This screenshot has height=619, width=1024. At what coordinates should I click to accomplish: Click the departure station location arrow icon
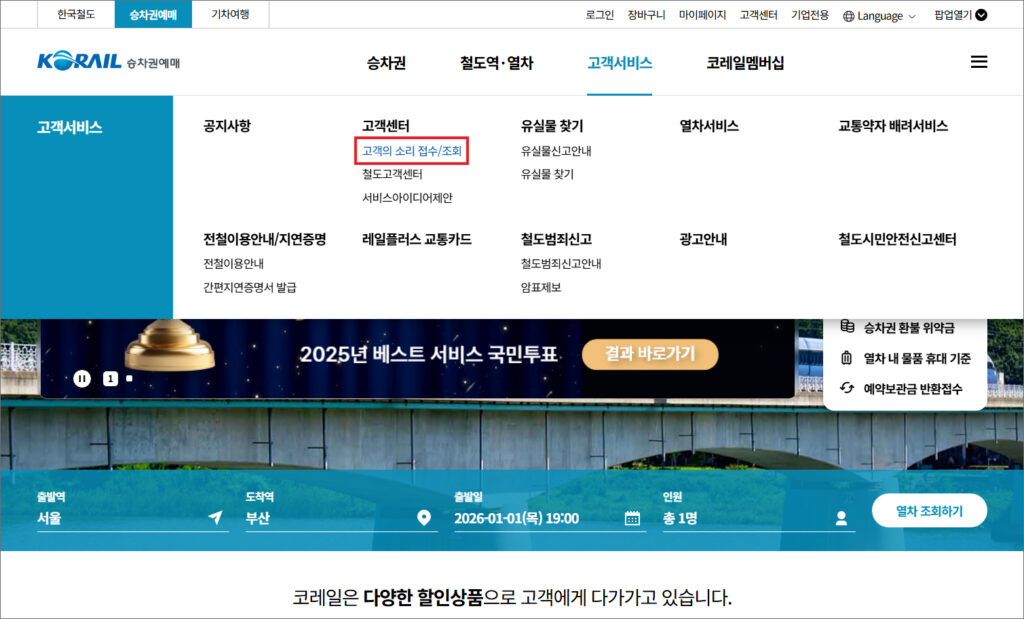pos(215,518)
